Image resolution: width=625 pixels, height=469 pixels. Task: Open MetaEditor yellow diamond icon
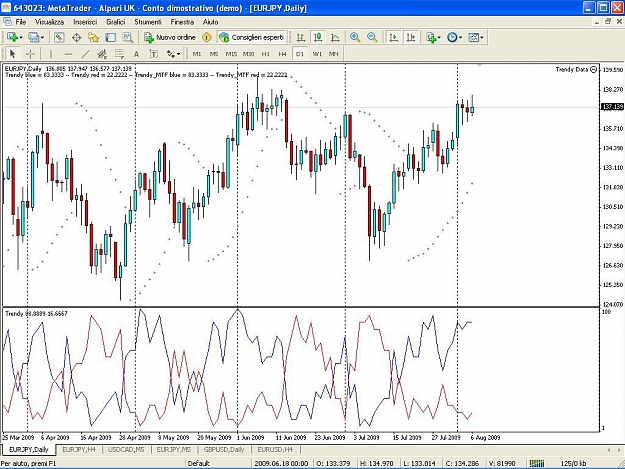(x=206, y=37)
